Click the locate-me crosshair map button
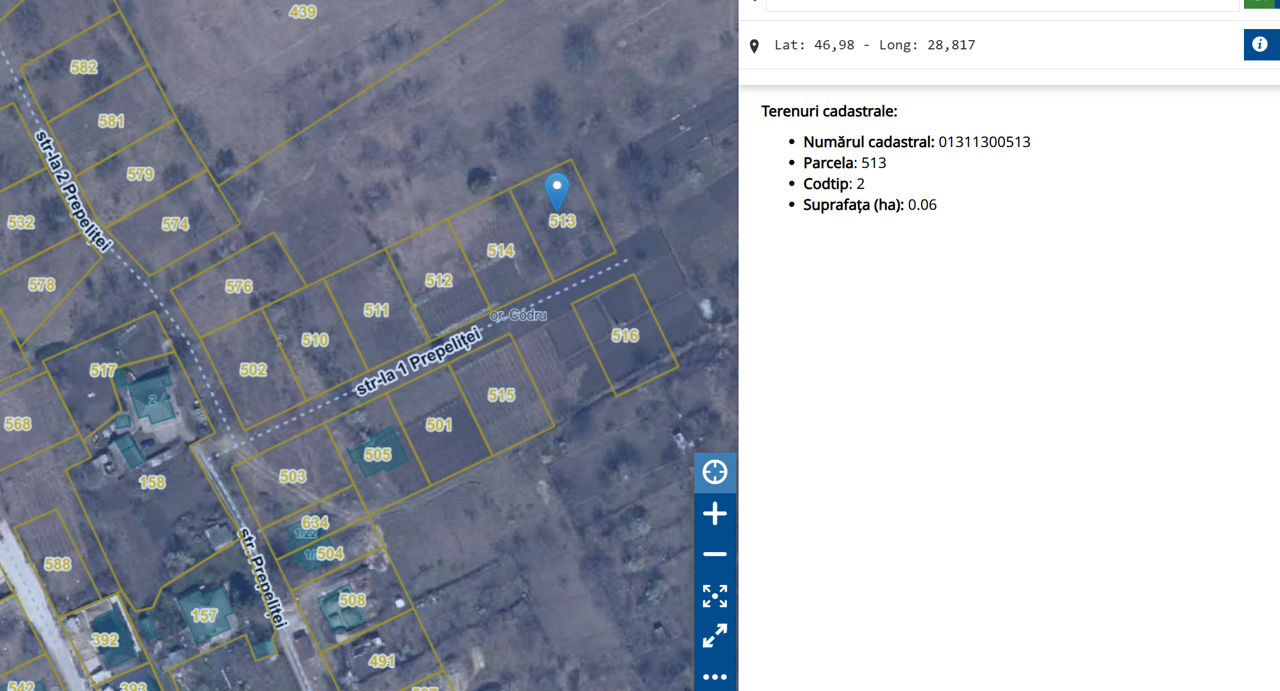 tap(715, 472)
